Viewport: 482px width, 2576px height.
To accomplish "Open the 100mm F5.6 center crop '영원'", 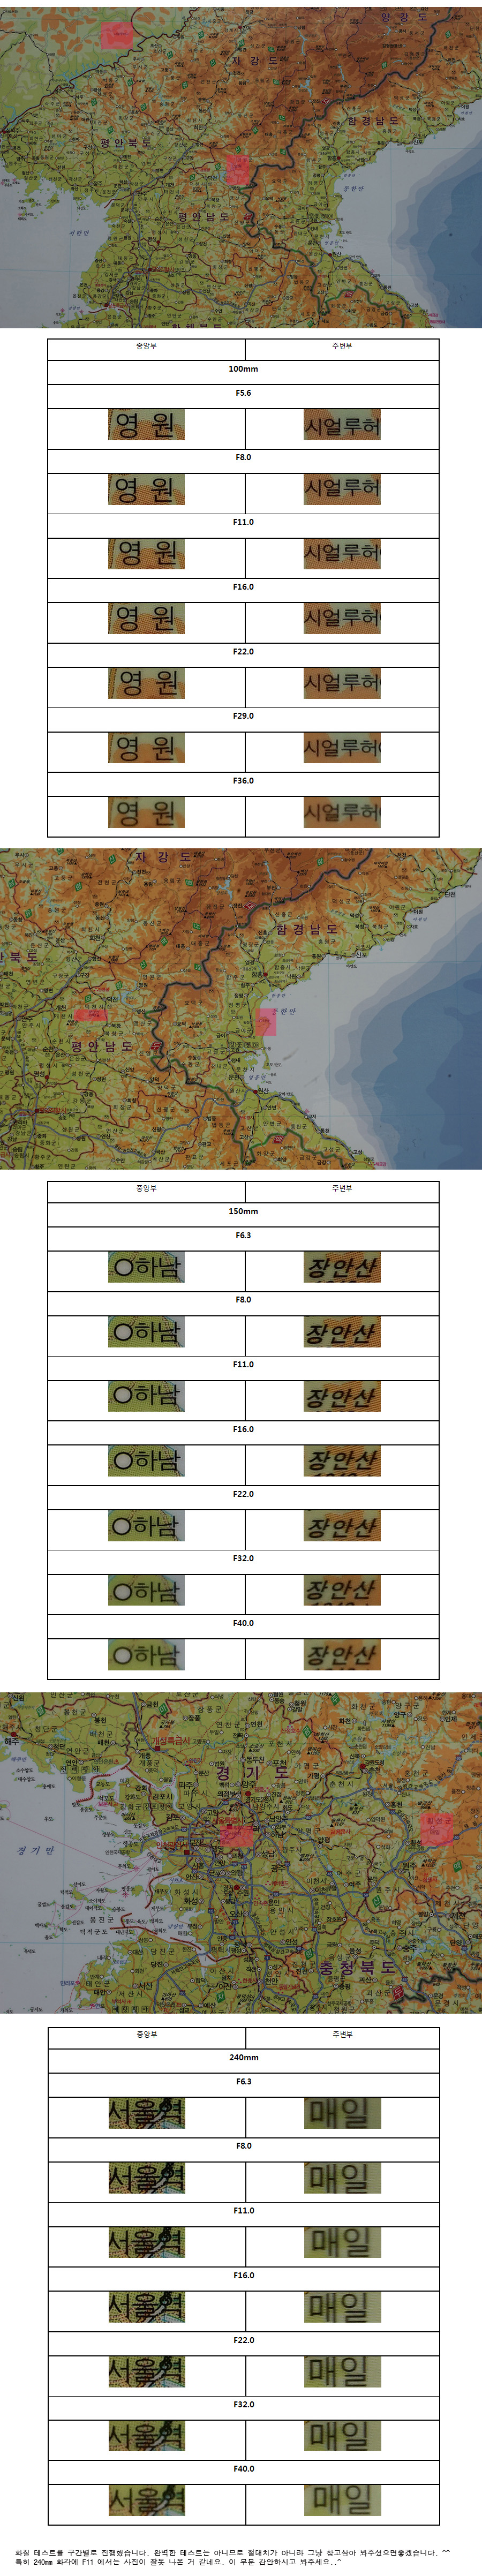I will pyautogui.click(x=146, y=425).
